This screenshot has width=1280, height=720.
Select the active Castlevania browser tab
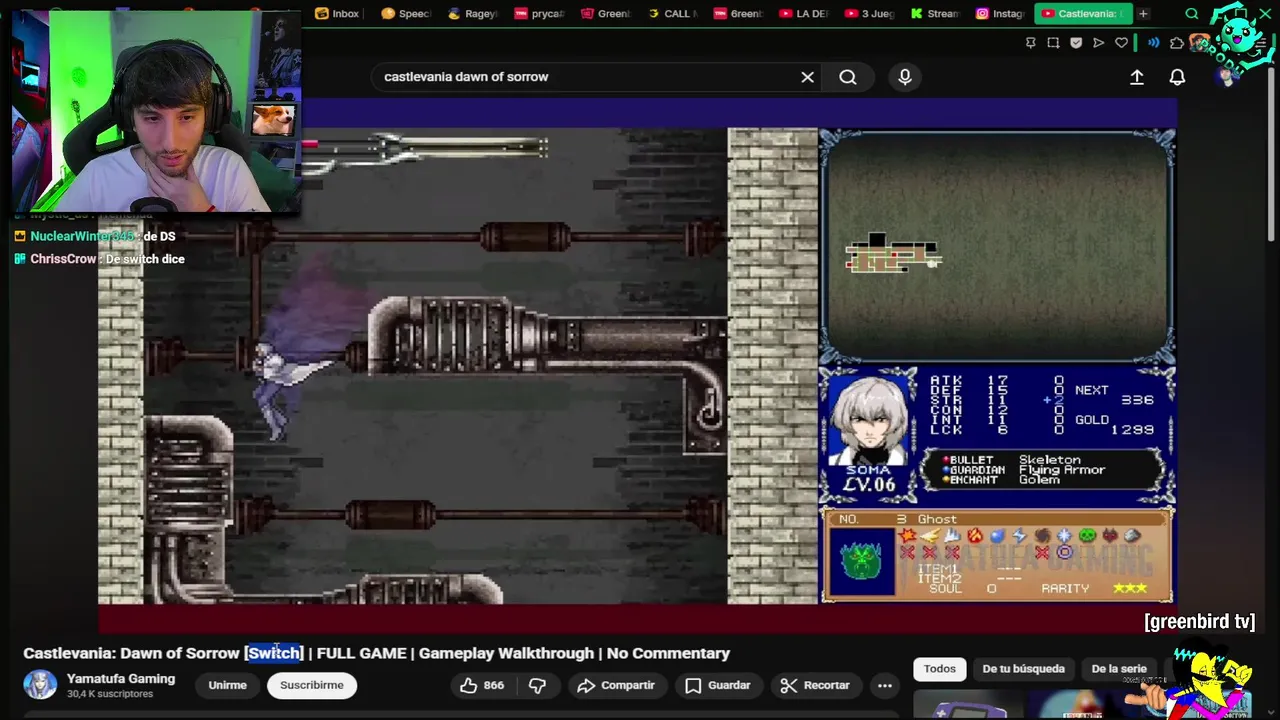[1083, 14]
